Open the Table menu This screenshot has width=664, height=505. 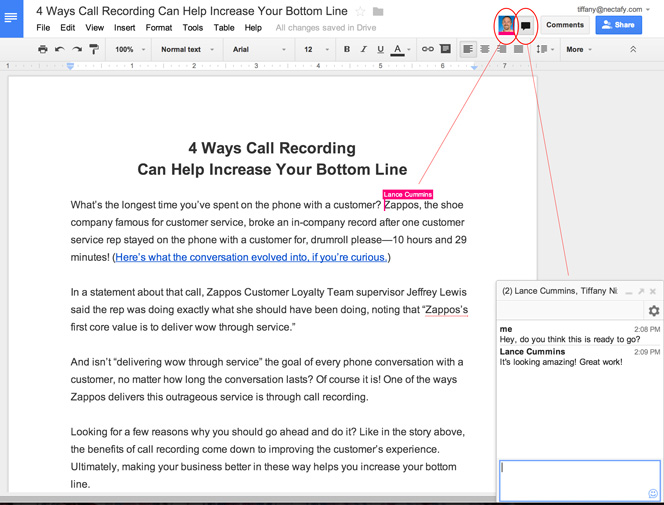(x=224, y=28)
